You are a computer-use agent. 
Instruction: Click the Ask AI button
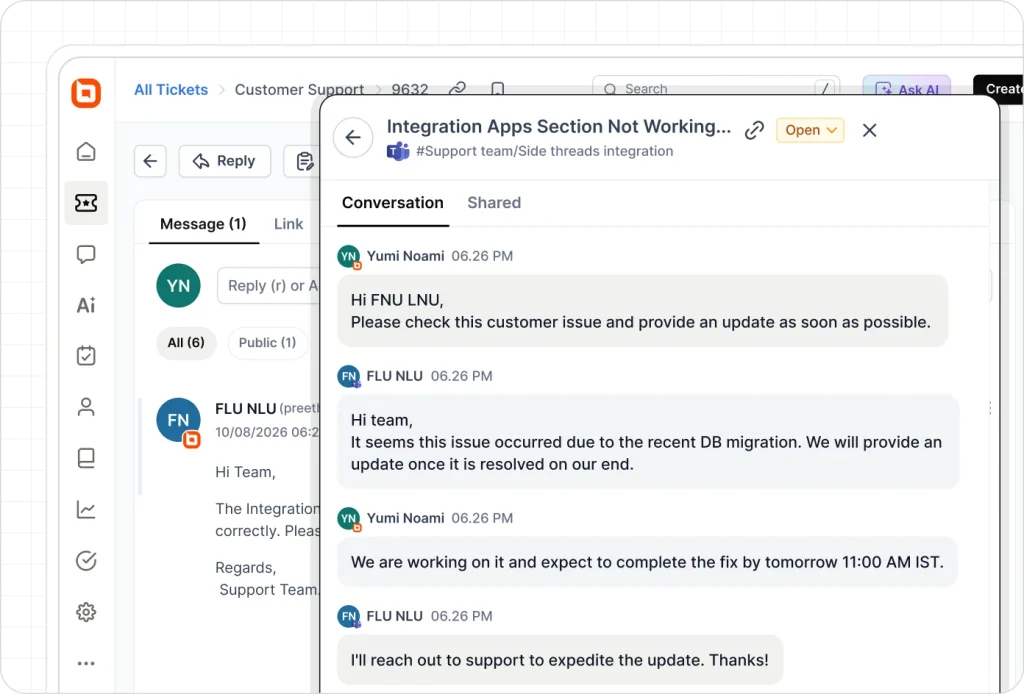(907, 88)
